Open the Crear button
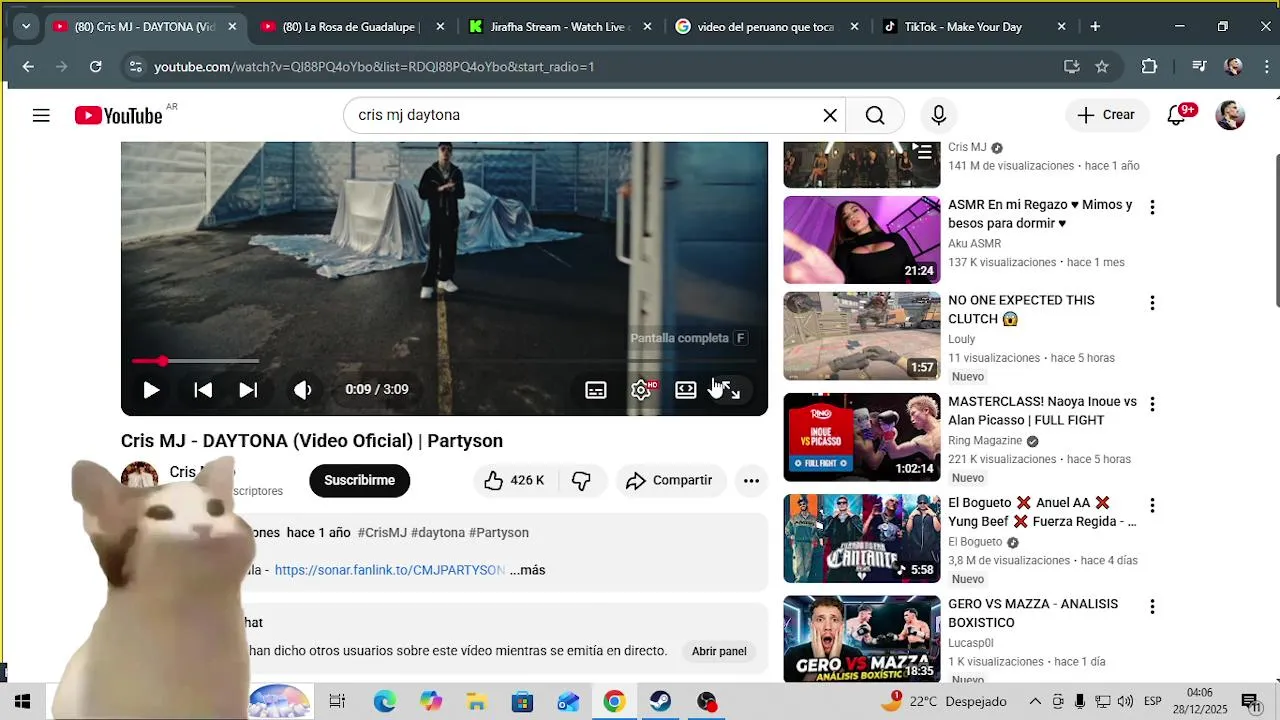This screenshot has height=720, width=1280. 1106,115
